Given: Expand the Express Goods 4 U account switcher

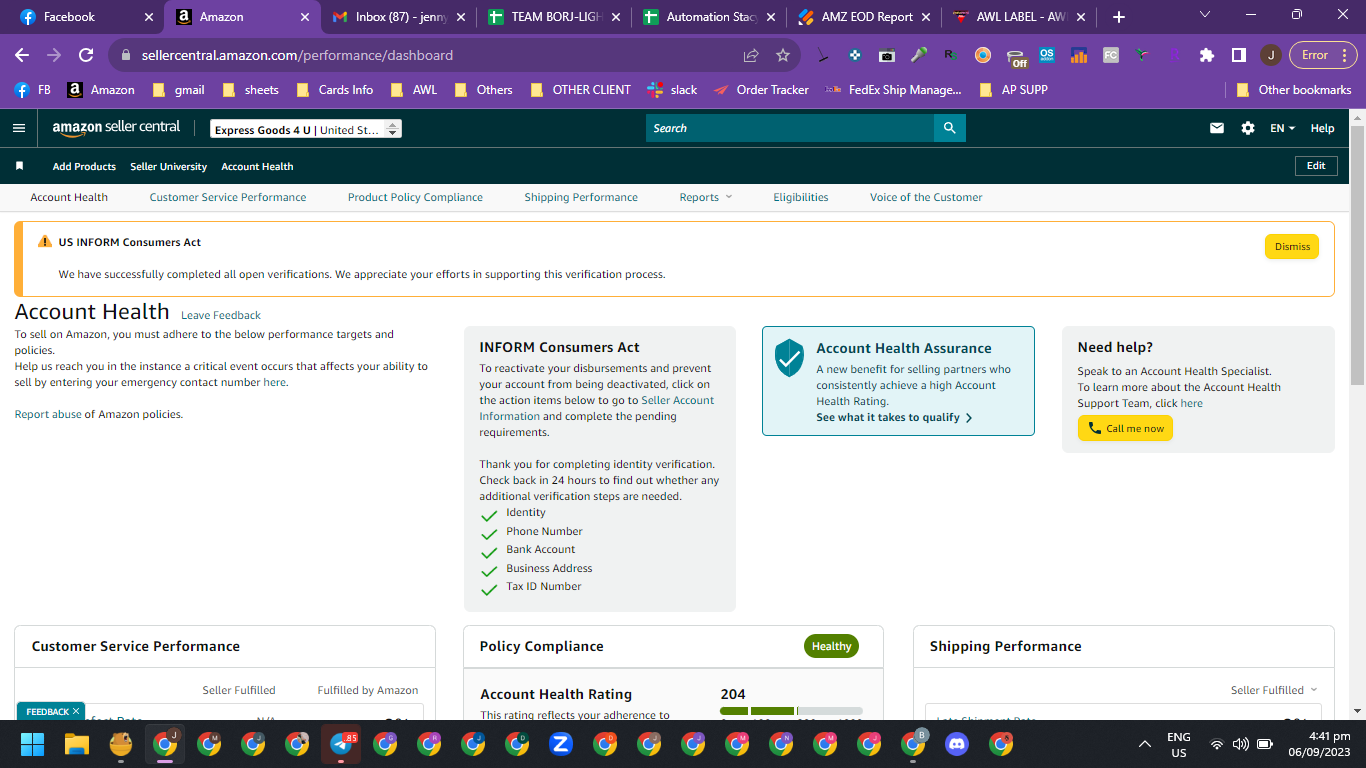Looking at the screenshot, I should click(x=306, y=129).
